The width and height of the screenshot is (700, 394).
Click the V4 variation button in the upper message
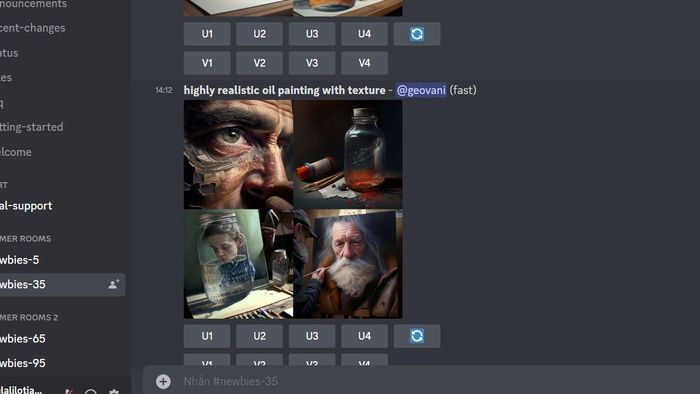(x=364, y=63)
